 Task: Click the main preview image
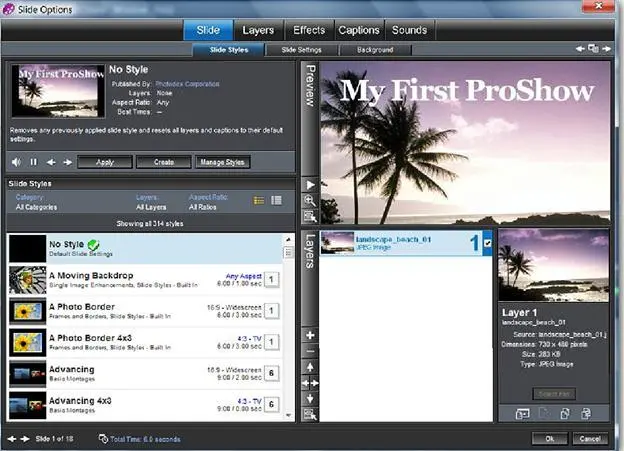pyautogui.click(x=465, y=143)
